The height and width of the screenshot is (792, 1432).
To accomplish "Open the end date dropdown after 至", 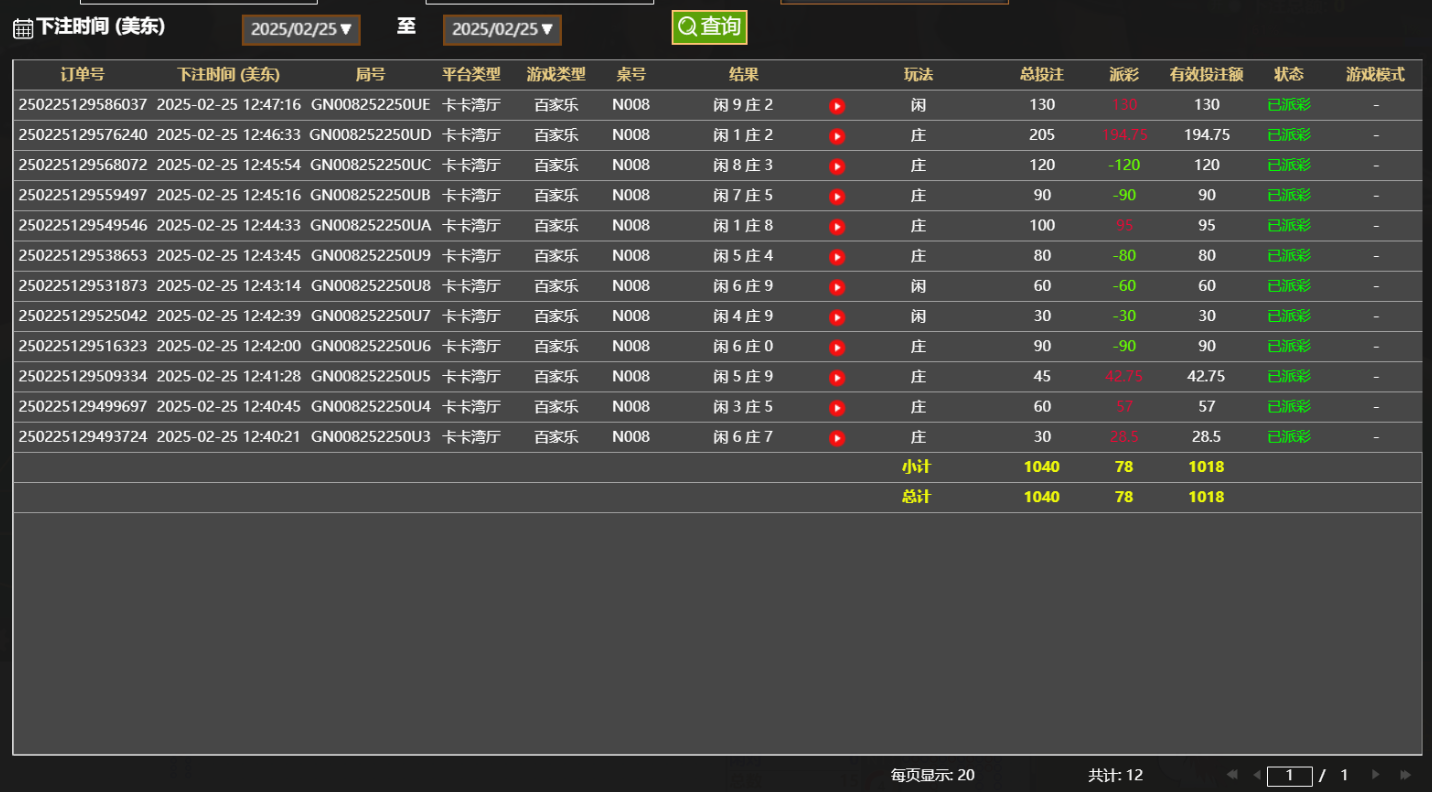I will pyautogui.click(x=502, y=30).
